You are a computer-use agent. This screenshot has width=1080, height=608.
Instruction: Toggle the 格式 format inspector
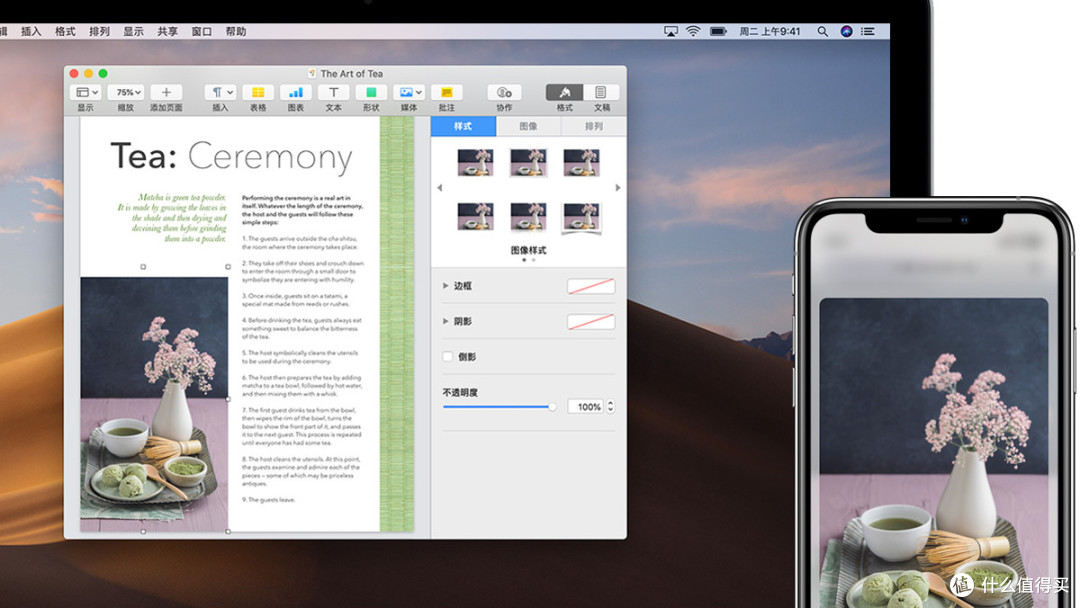(x=565, y=92)
